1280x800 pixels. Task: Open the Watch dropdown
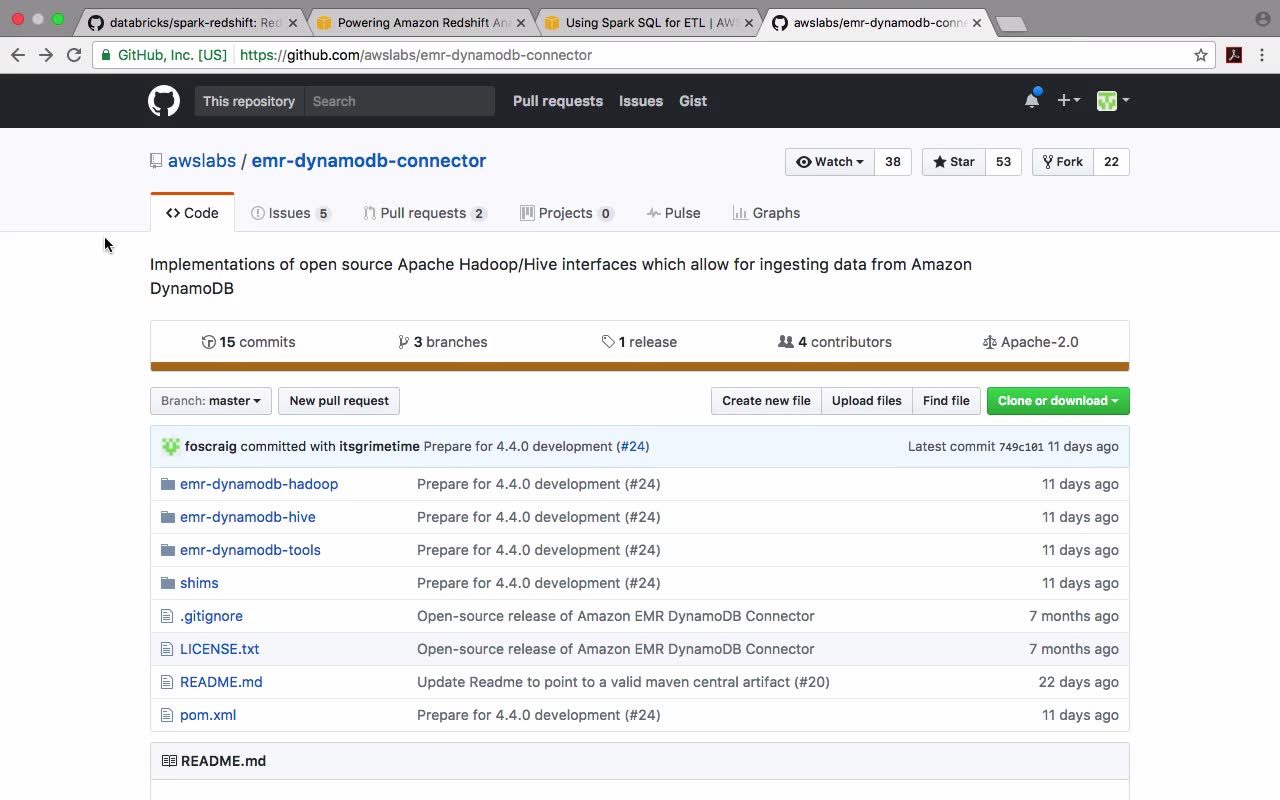830,162
